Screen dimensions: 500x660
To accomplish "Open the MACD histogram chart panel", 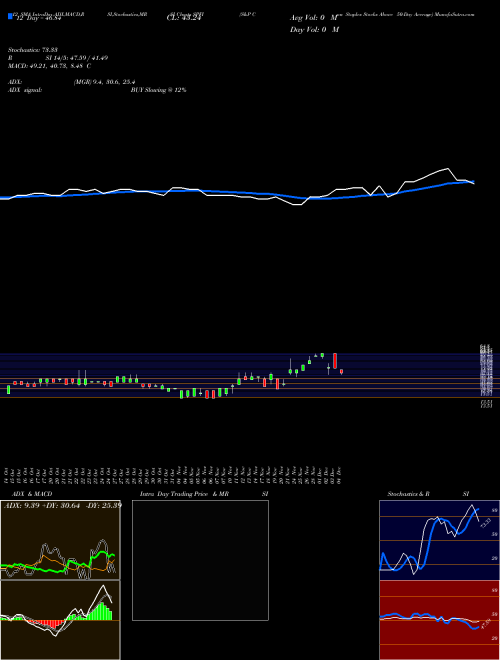I will coord(60,620).
